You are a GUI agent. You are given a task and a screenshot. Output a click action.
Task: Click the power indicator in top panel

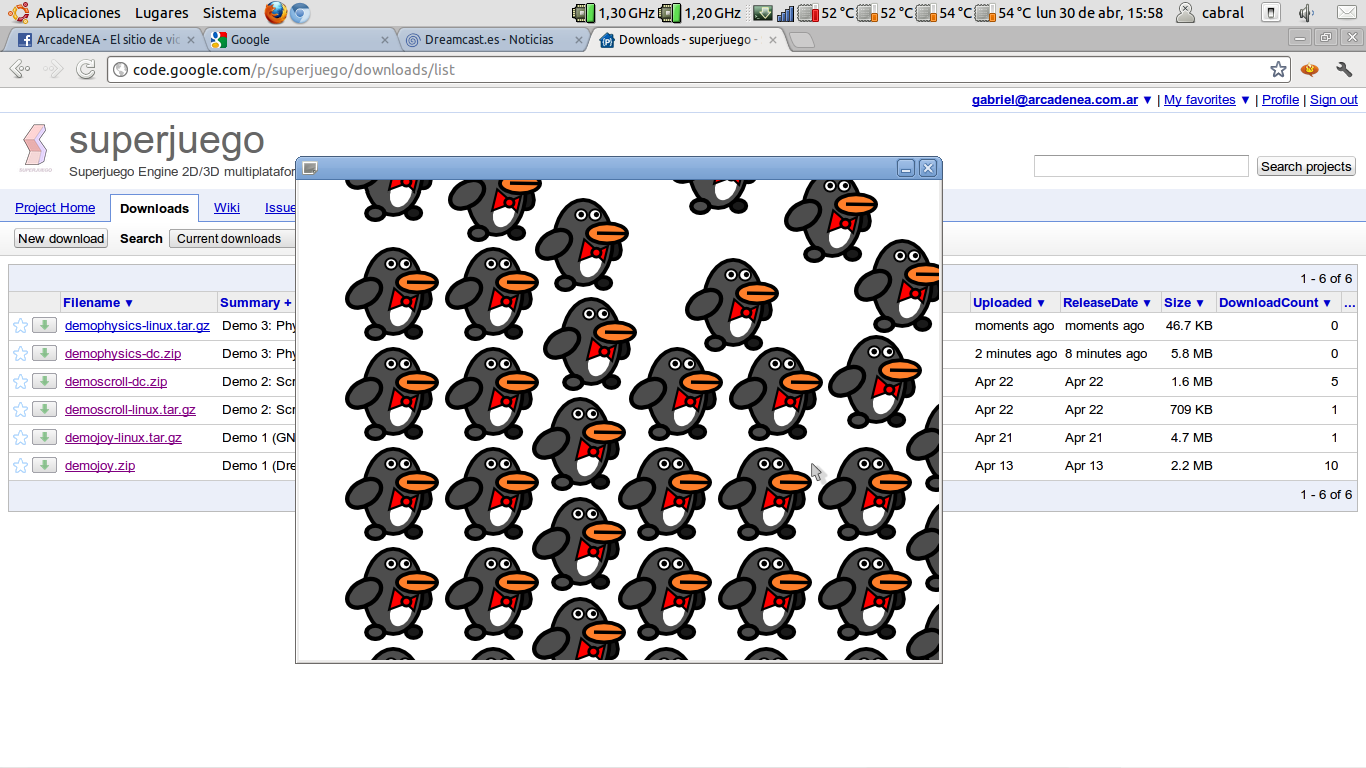pyautogui.click(x=1271, y=13)
